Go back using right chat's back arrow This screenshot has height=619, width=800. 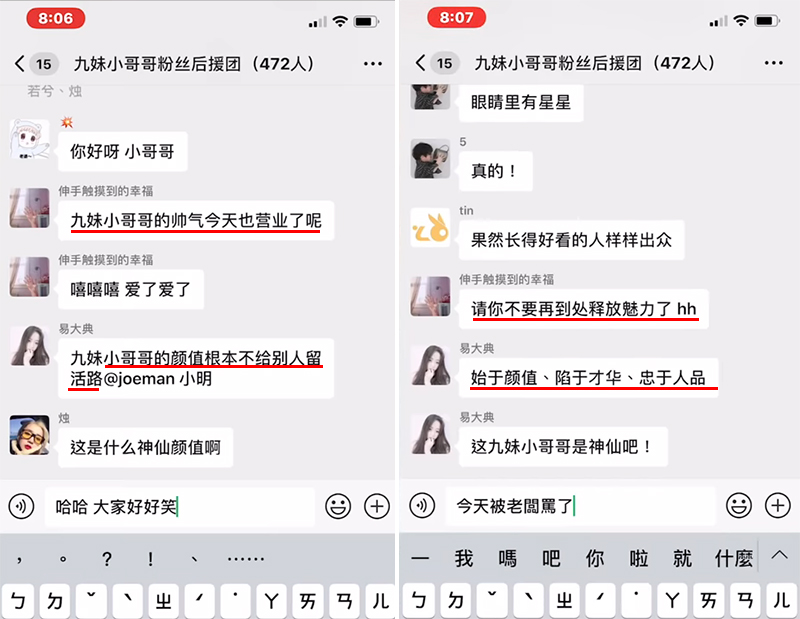point(420,63)
